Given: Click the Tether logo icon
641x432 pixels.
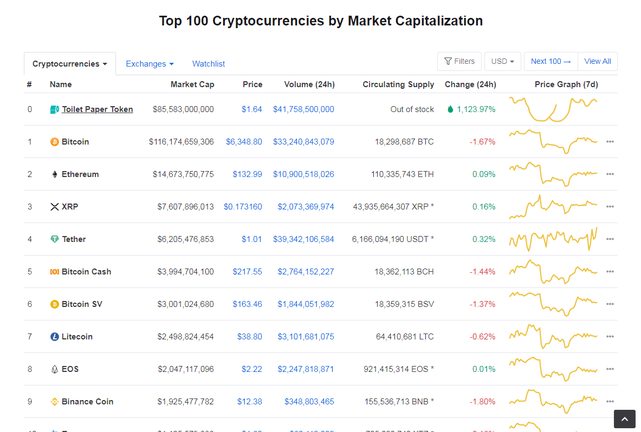Looking at the screenshot, I should click(54, 239).
